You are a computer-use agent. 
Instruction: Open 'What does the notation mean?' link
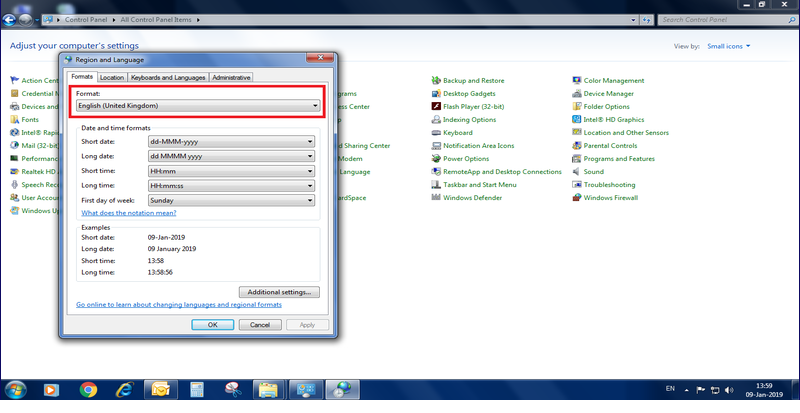(129, 213)
